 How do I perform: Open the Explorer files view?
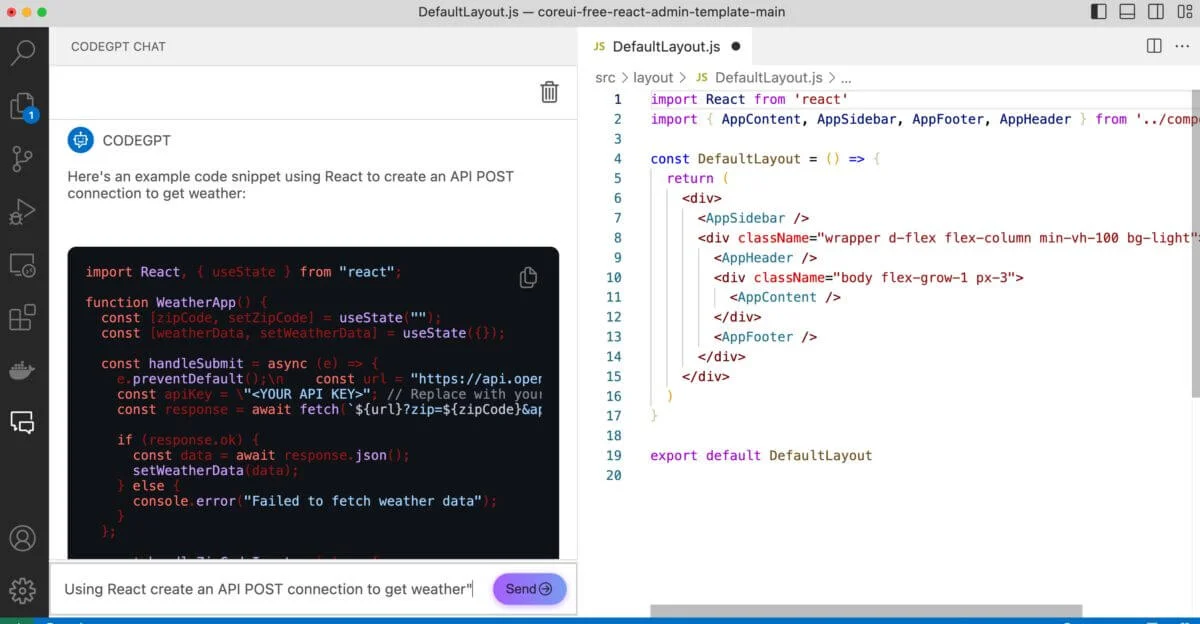(22, 106)
